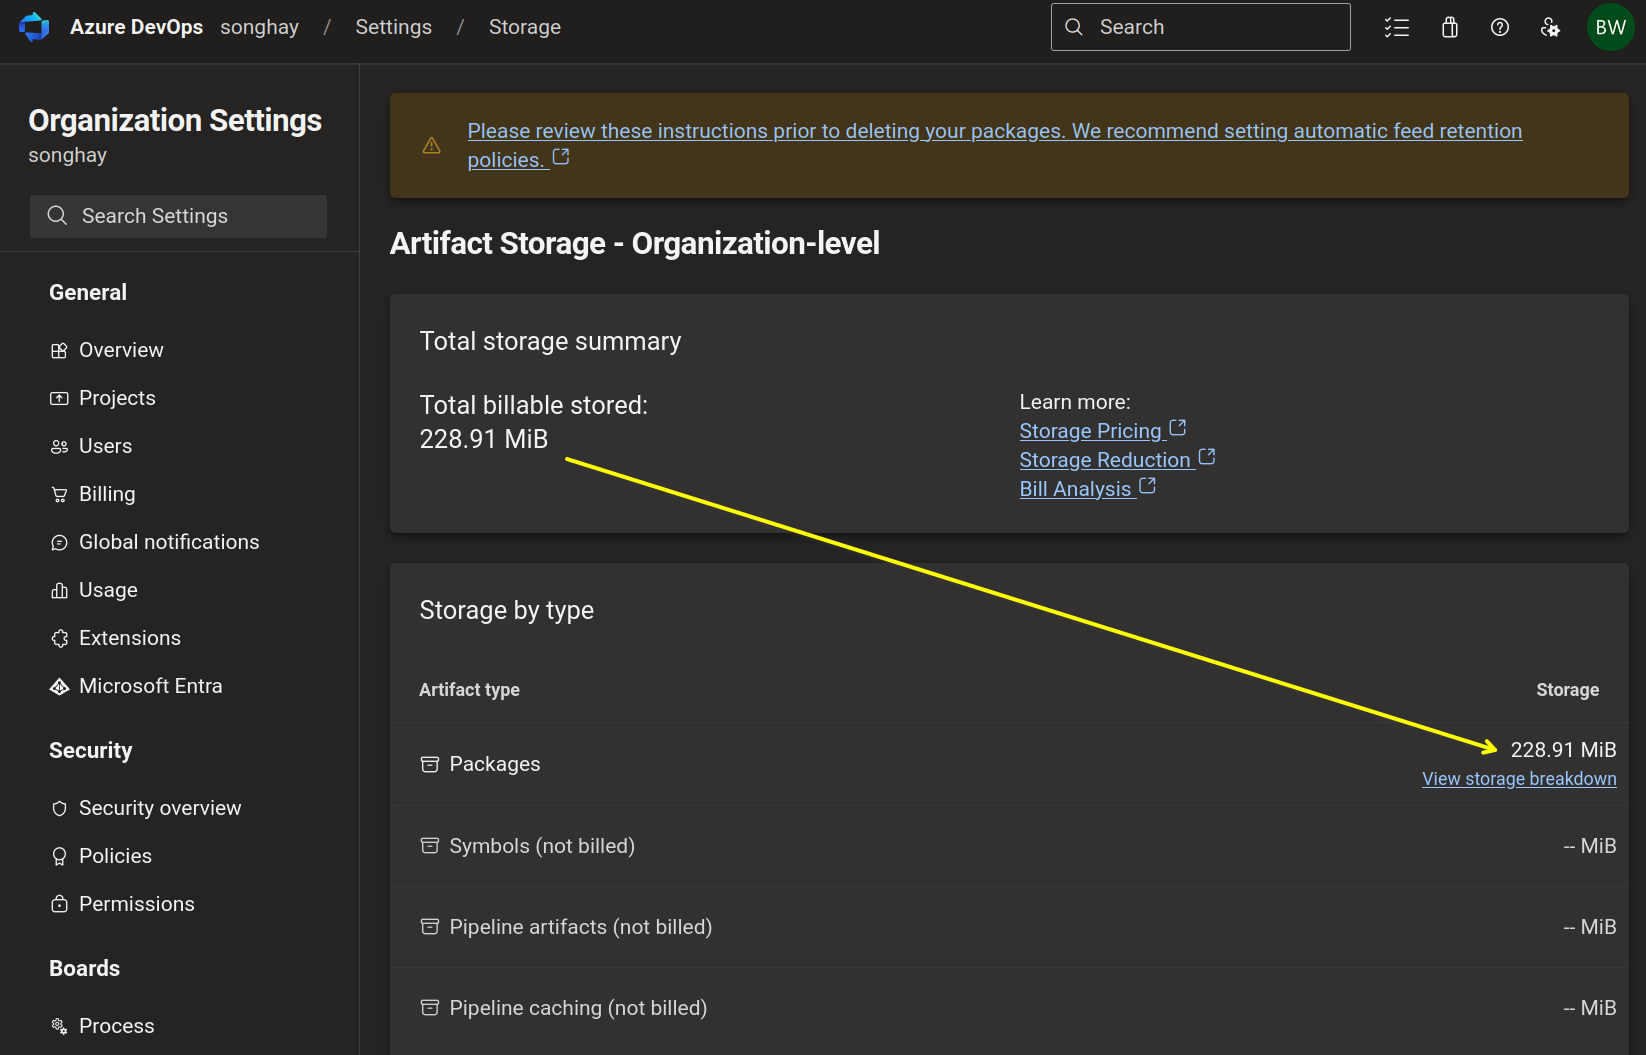Focus the top Search box
Image resolution: width=1646 pixels, height=1055 pixels.
[x=1200, y=27]
